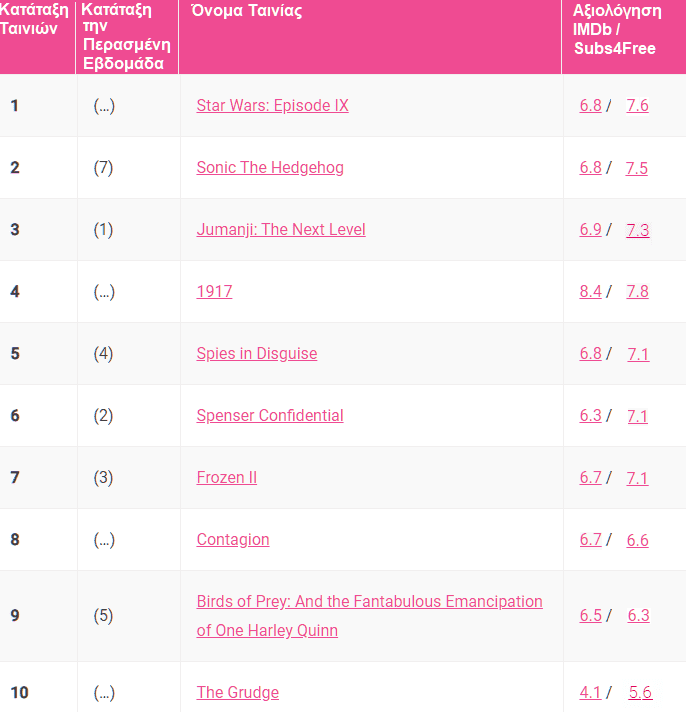Click IMDb rating 6.3 for Spenser Confidential
686x712 pixels.
pos(590,416)
